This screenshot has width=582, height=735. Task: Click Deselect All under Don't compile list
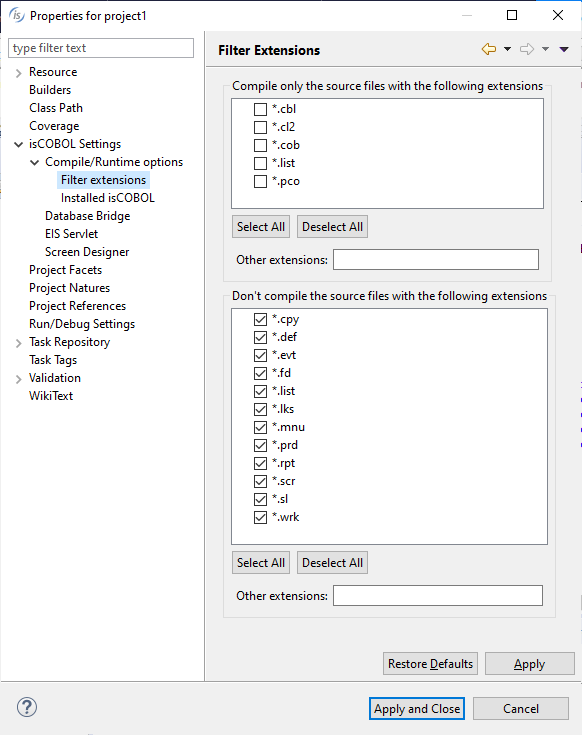[x=332, y=562]
